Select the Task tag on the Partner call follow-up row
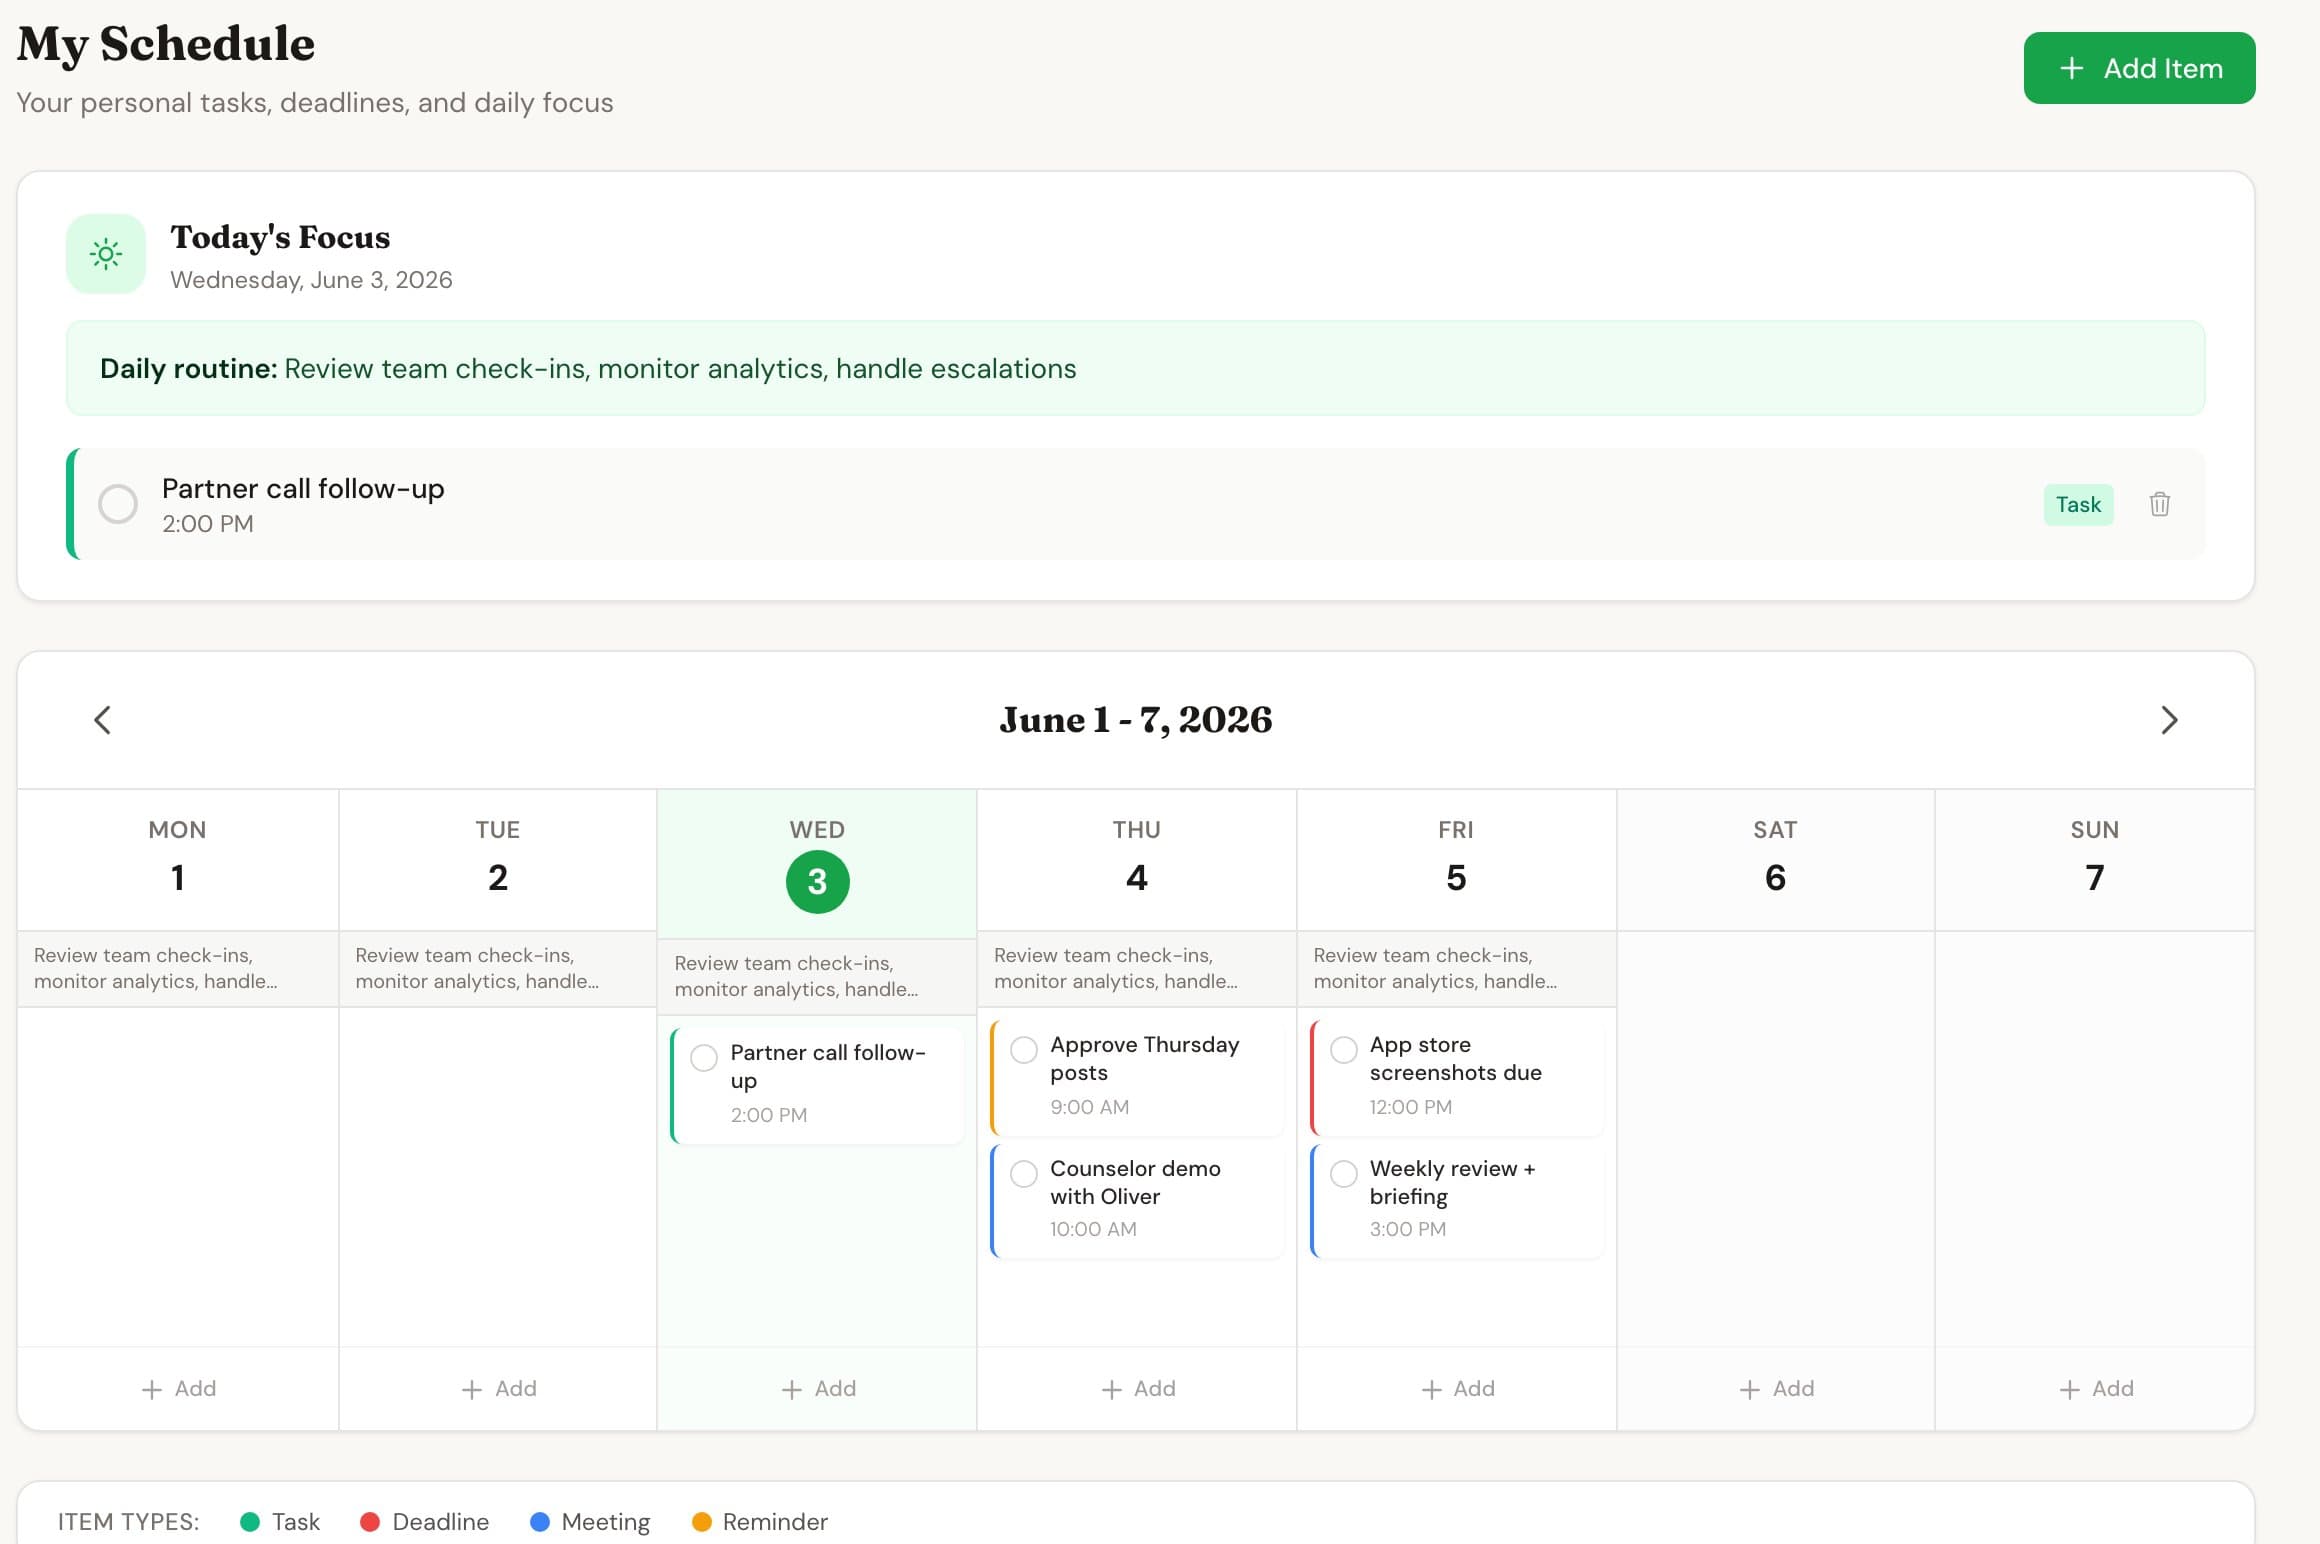The width and height of the screenshot is (2320, 1544). (x=2078, y=504)
